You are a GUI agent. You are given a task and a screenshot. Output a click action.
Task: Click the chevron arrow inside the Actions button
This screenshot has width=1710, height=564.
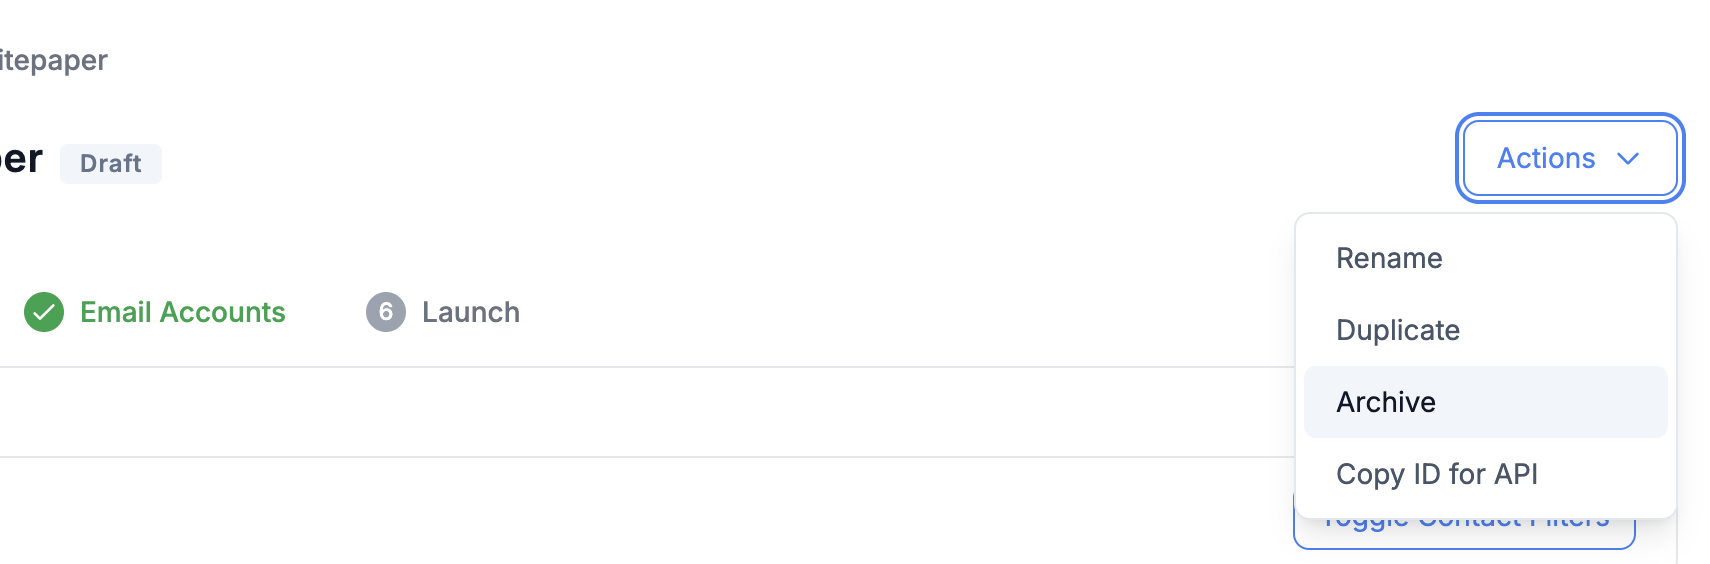[x=1628, y=159]
